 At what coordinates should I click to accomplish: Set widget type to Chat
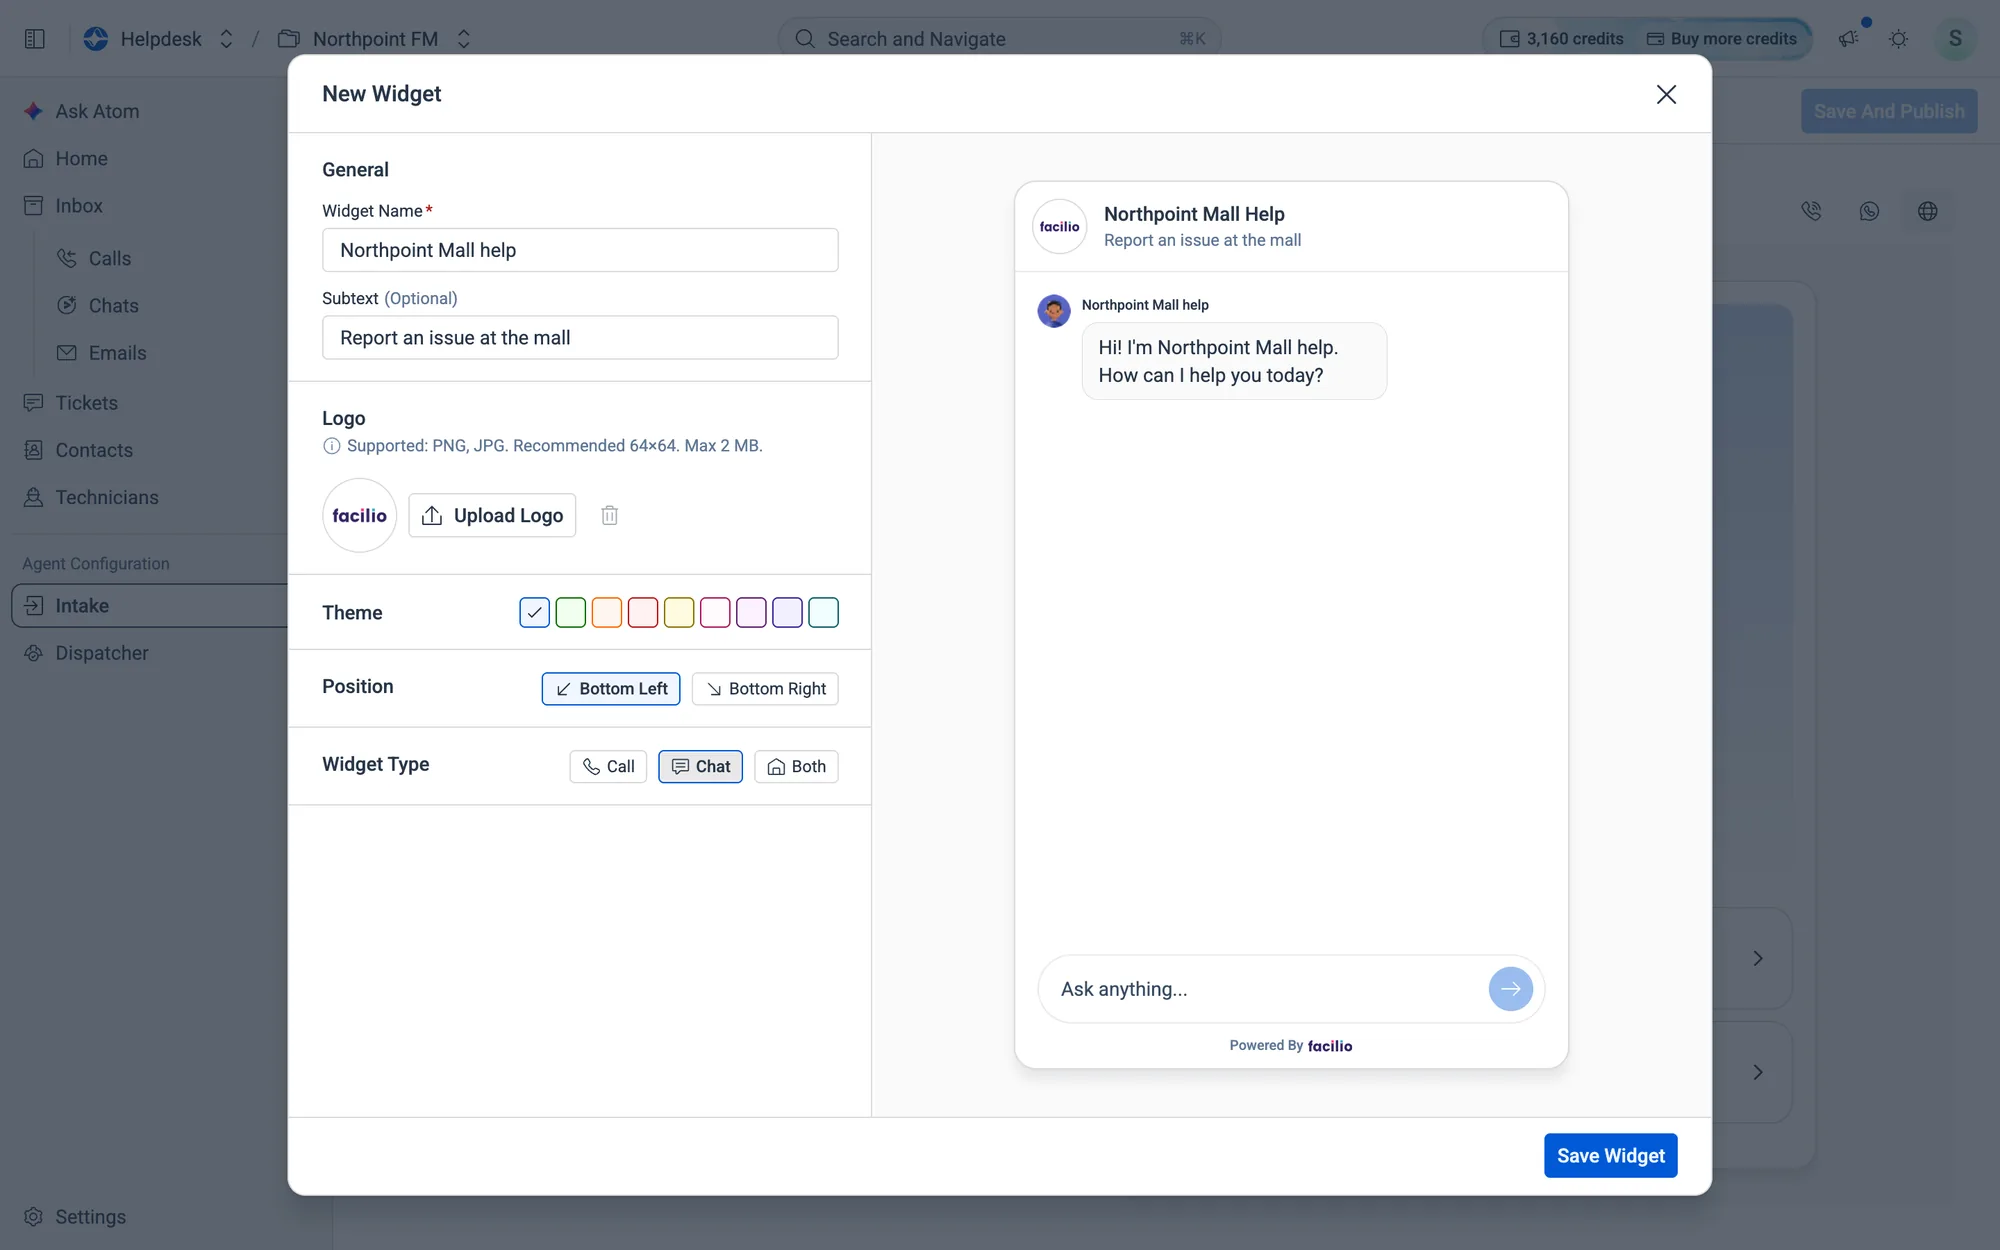coord(700,767)
